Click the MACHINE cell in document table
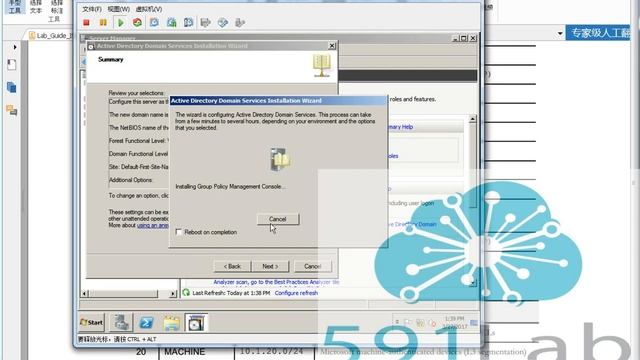This screenshot has width=640, height=360. 184,352
